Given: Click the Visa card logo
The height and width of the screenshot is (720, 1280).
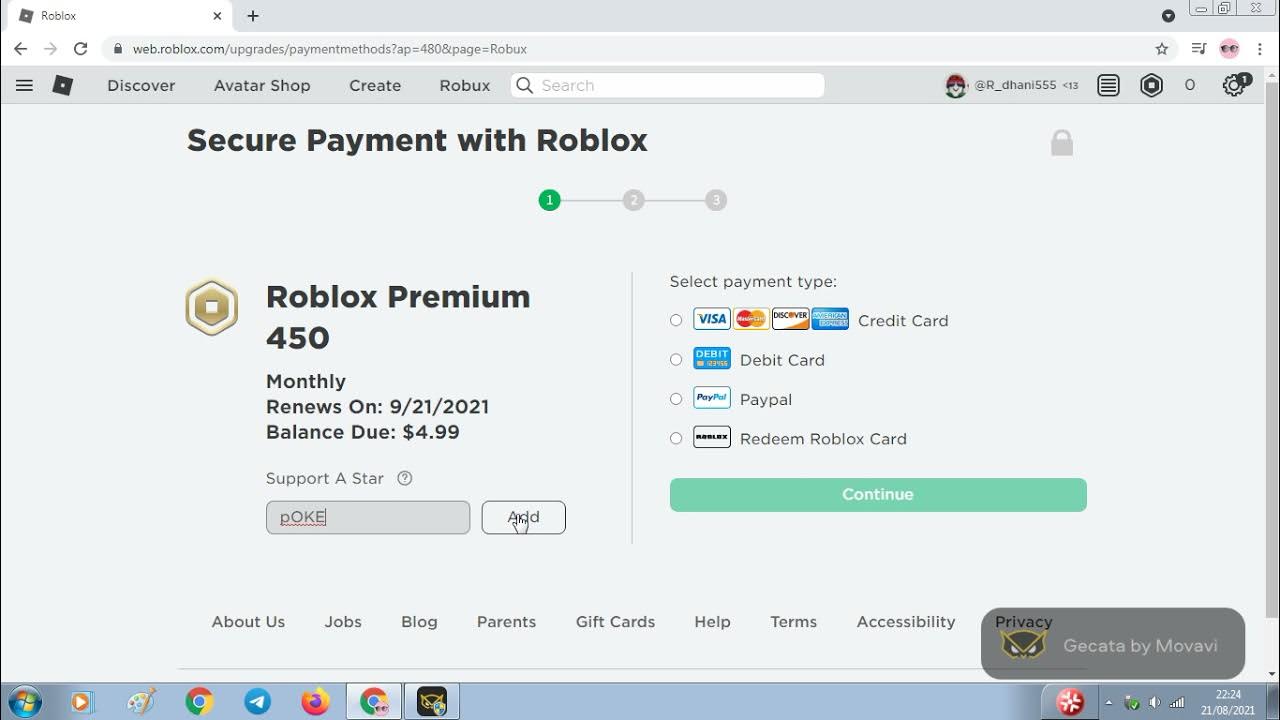Looking at the screenshot, I should click(x=712, y=319).
